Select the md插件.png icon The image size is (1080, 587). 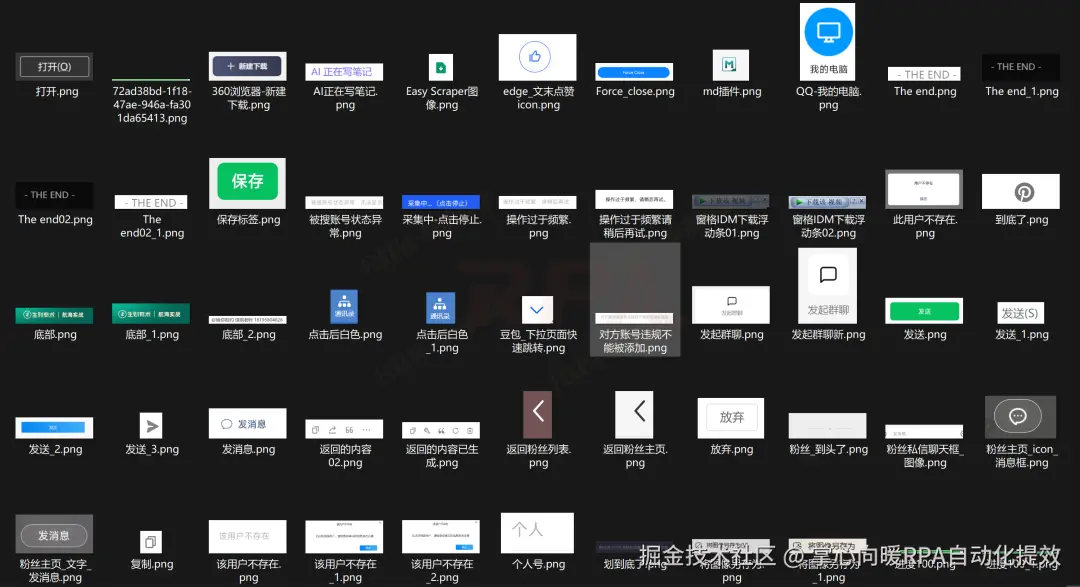(730, 65)
